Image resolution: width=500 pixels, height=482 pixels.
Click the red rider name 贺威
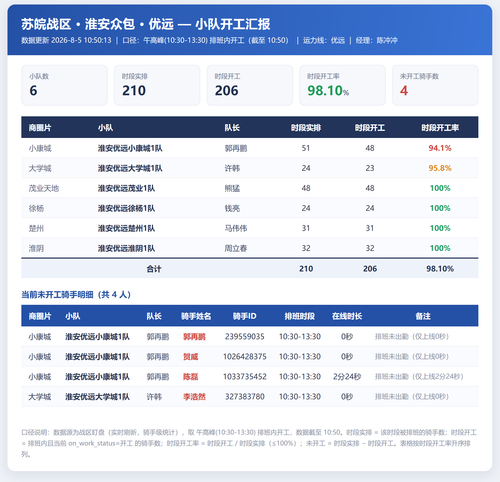point(190,357)
